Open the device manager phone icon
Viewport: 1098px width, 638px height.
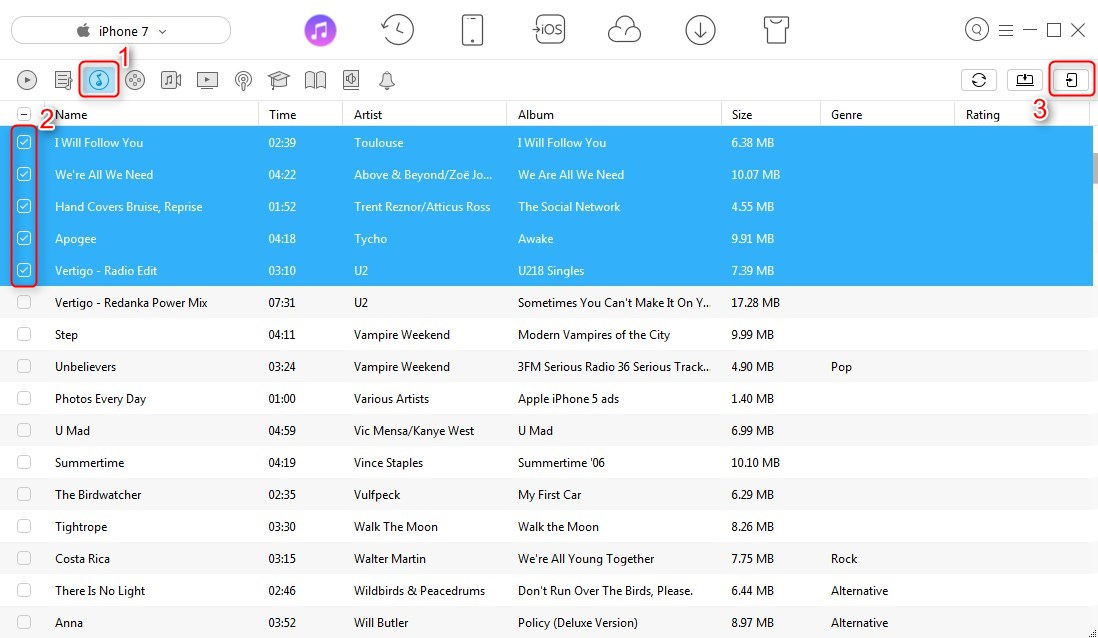(x=473, y=31)
